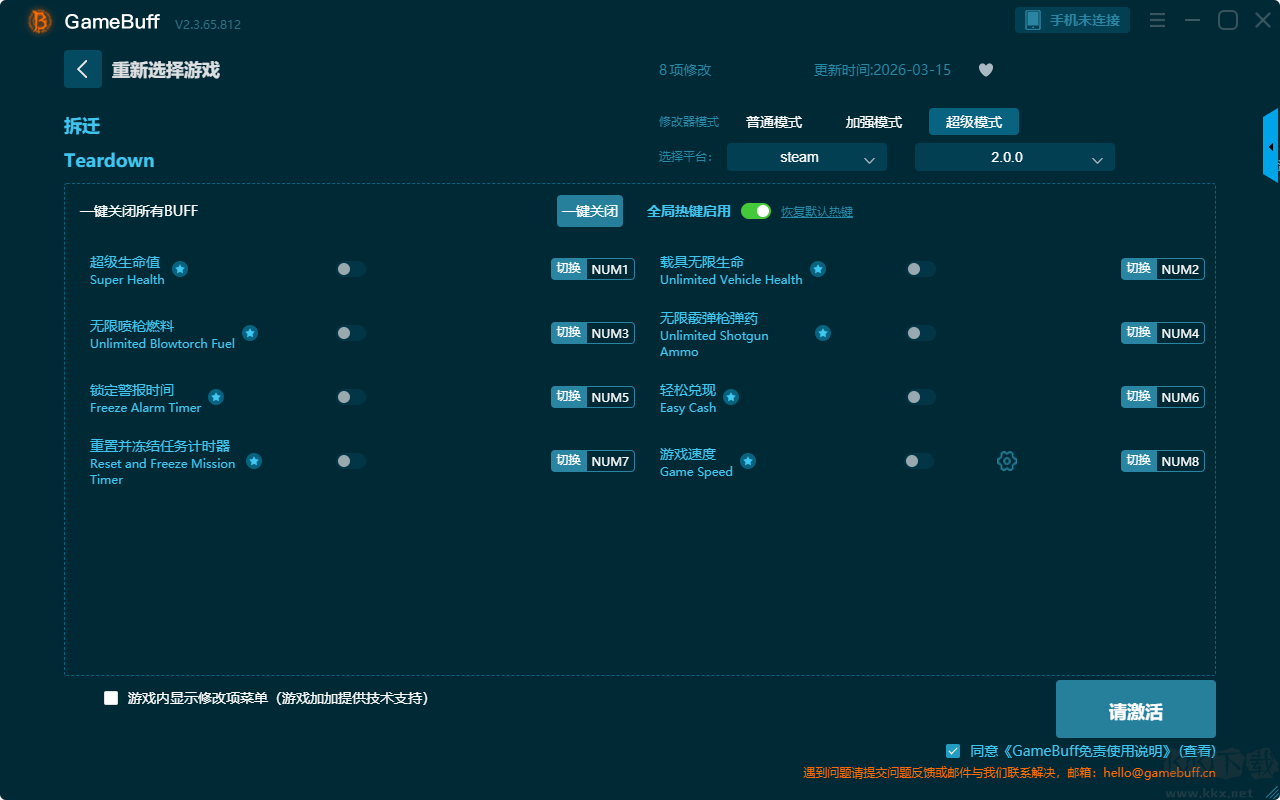
Task: Open the steam platform dropdown
Action: (x=807, y=157)
